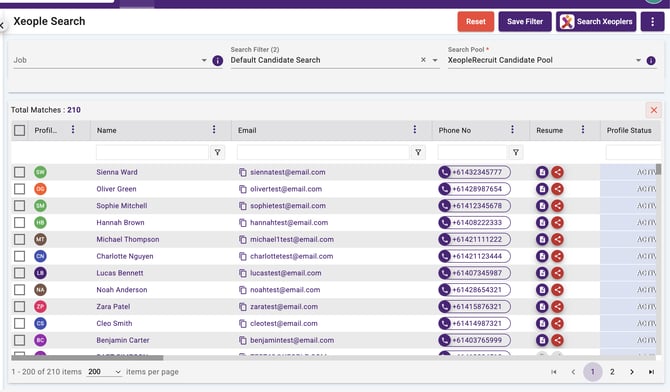Click the info icon beside Job field
670x392 pixels.
[x=217, y=61]
